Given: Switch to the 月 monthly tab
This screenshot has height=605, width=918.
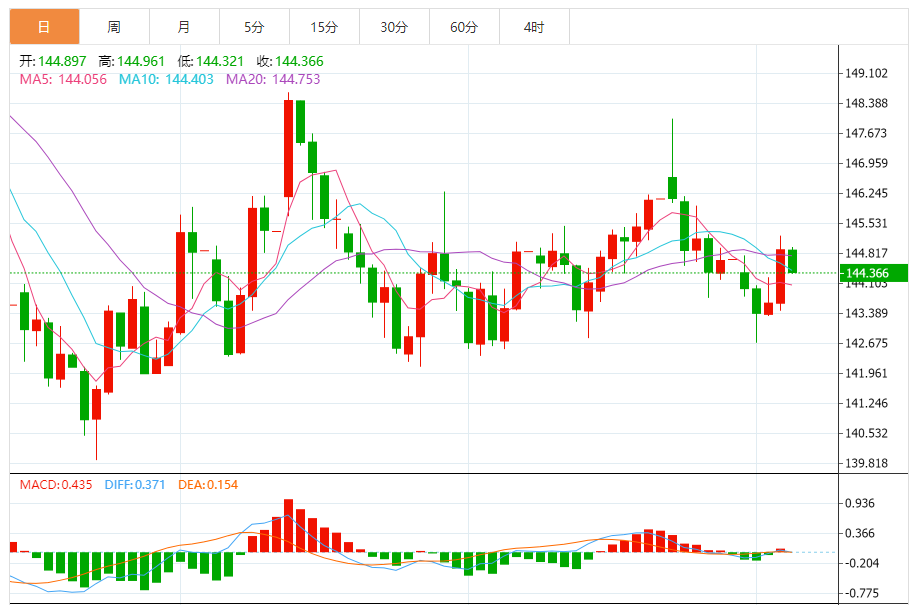Looking at the screenshot, I should pos(184,27).
